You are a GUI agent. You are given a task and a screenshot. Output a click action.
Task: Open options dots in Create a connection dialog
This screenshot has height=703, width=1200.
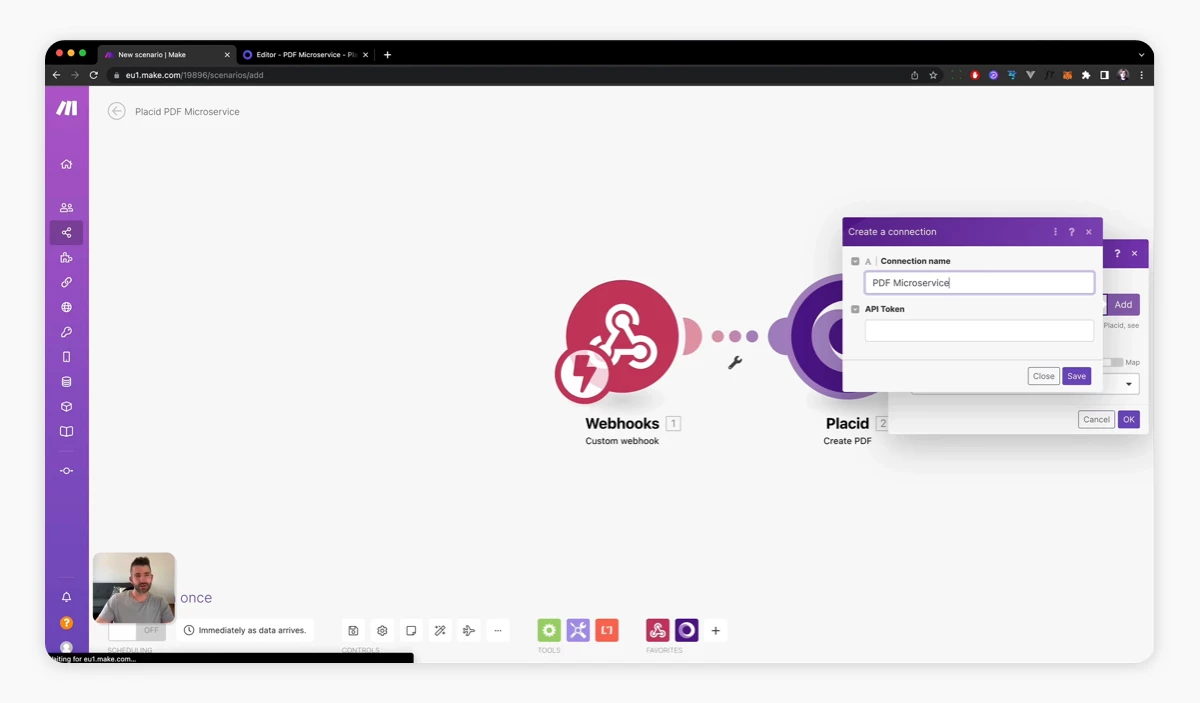point(1055,232)
